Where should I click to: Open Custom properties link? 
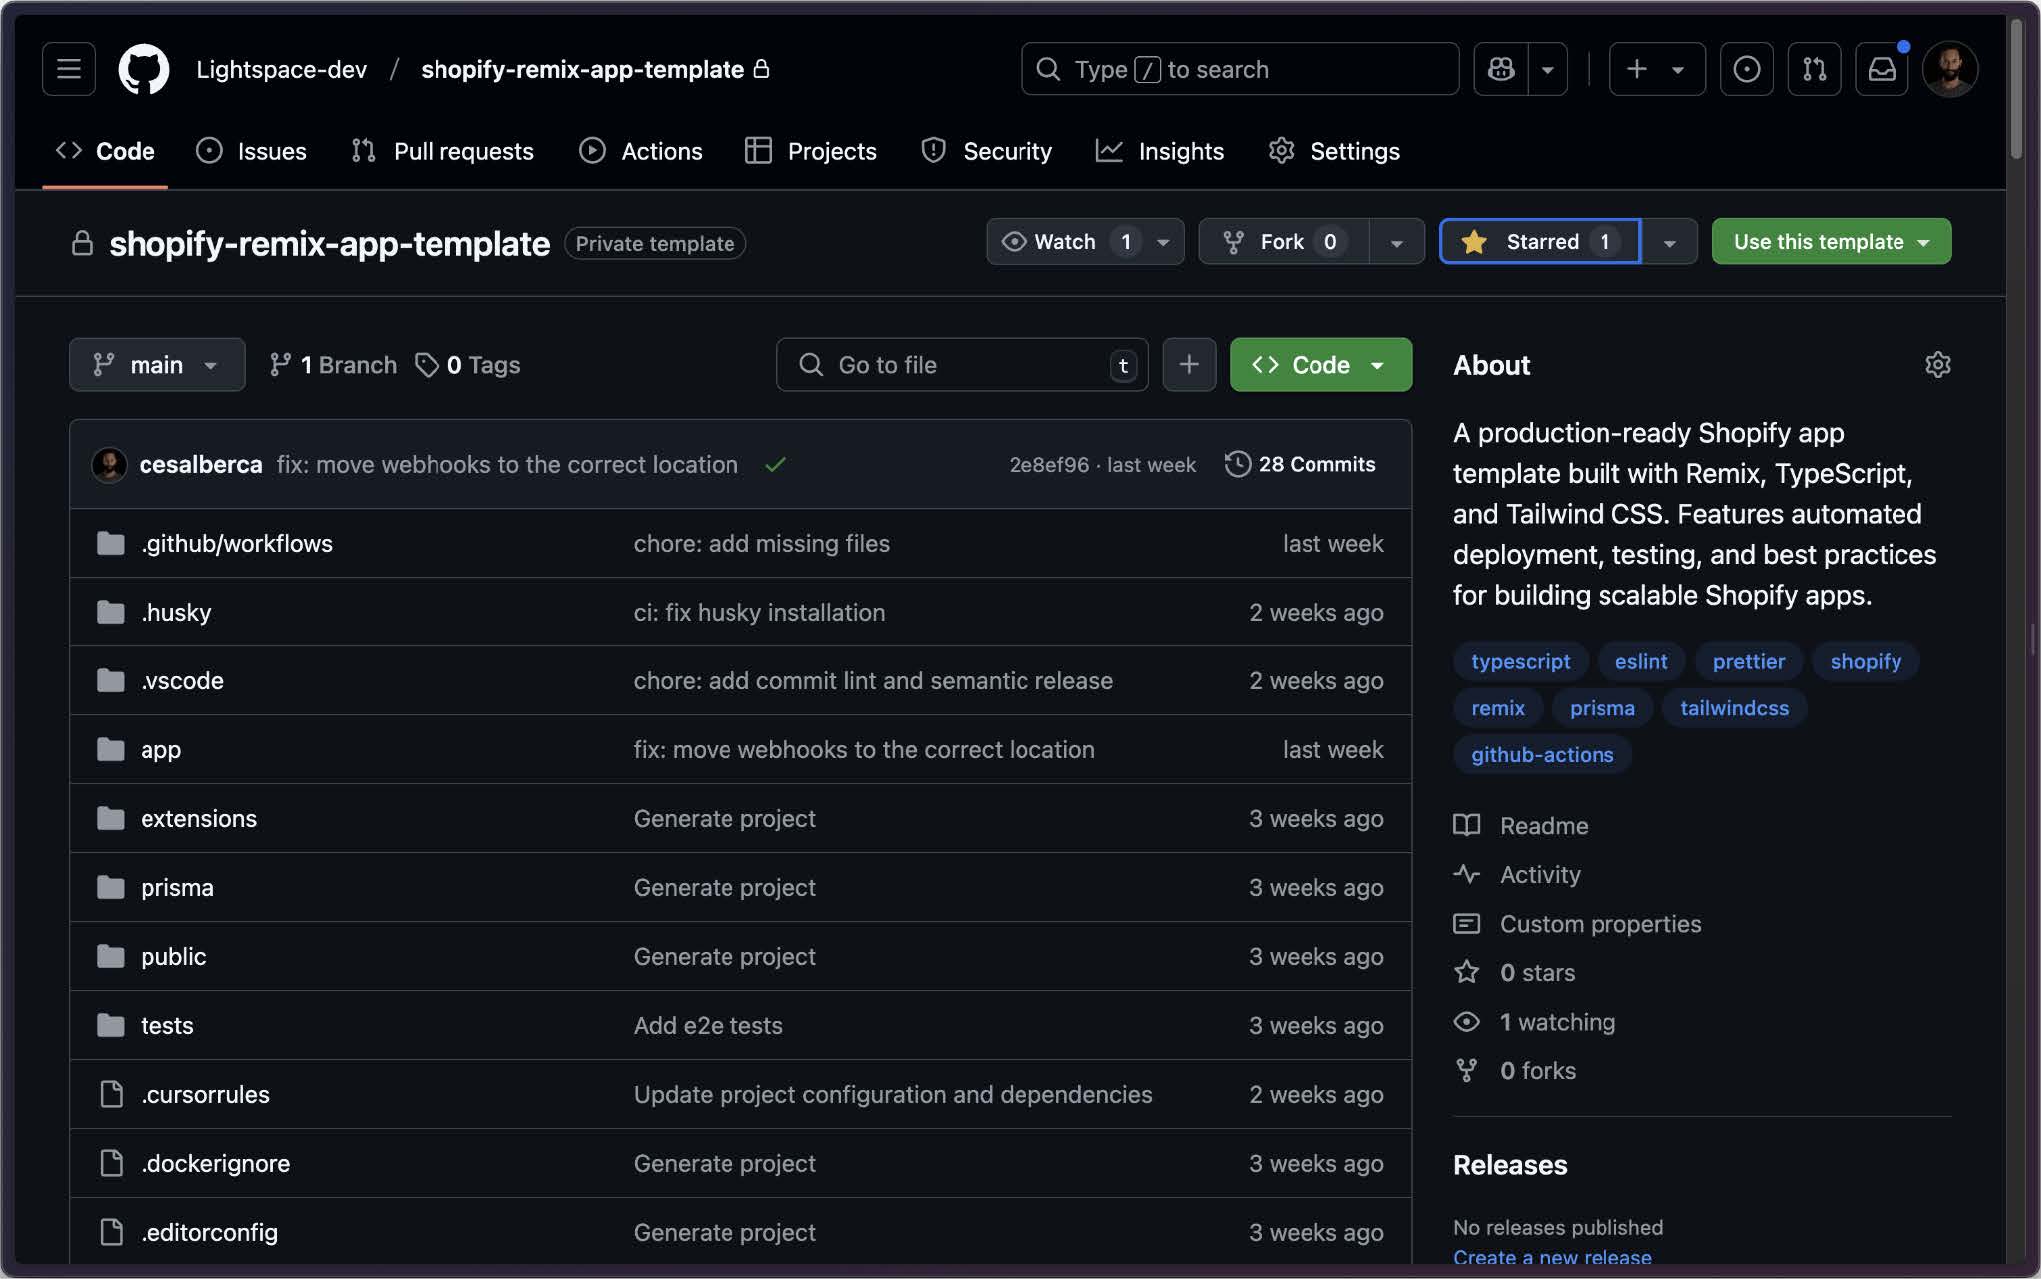1577,924
